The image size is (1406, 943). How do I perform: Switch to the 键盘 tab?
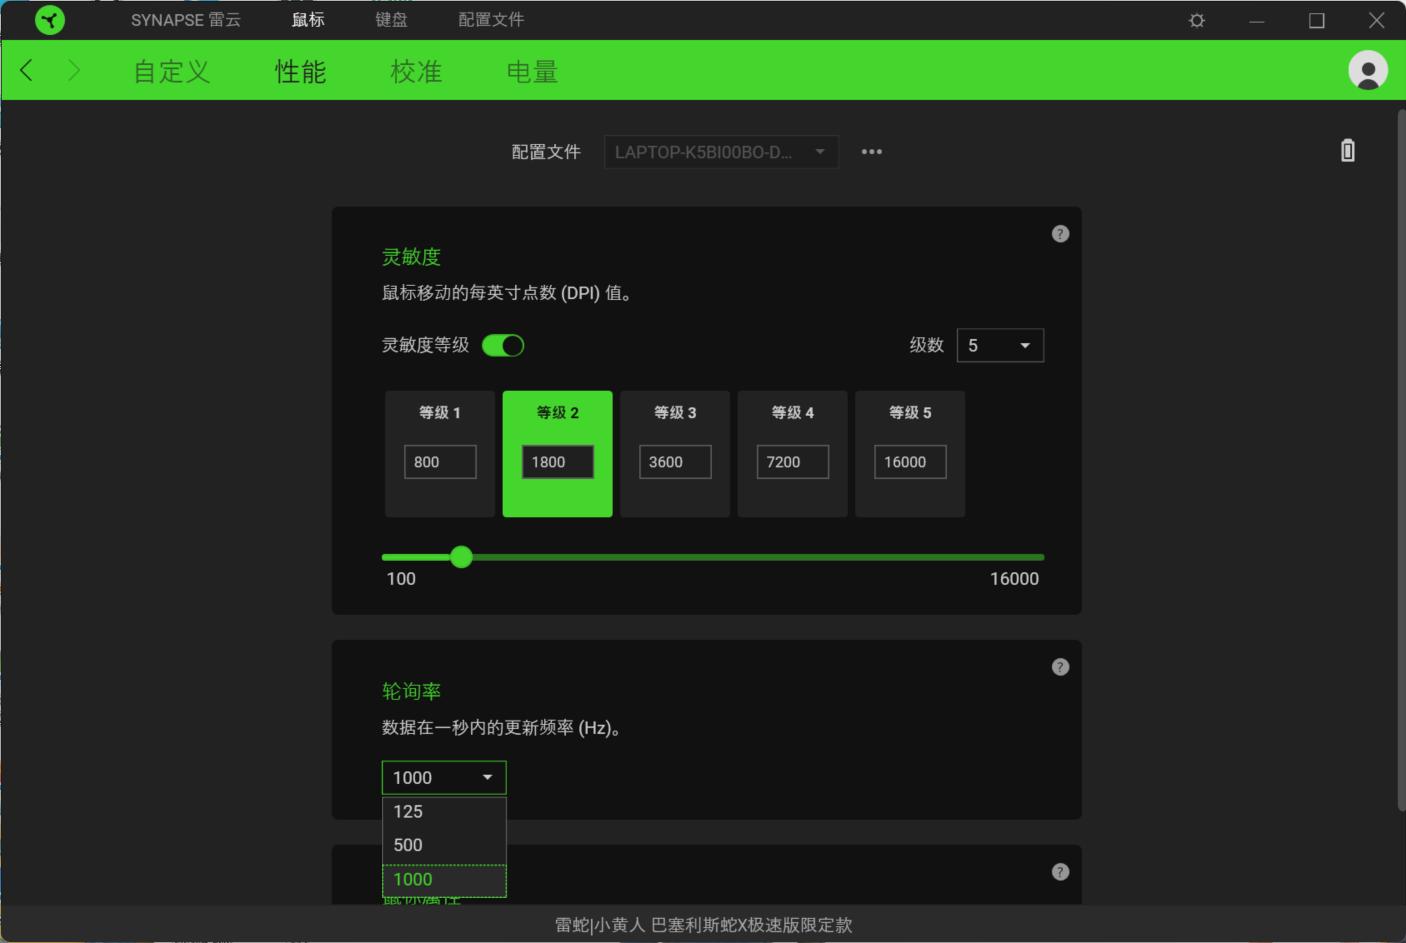tap(390, 19)
